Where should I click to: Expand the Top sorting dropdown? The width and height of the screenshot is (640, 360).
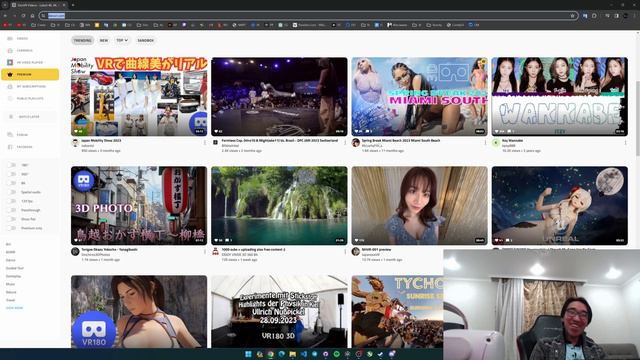coord(122,40)
